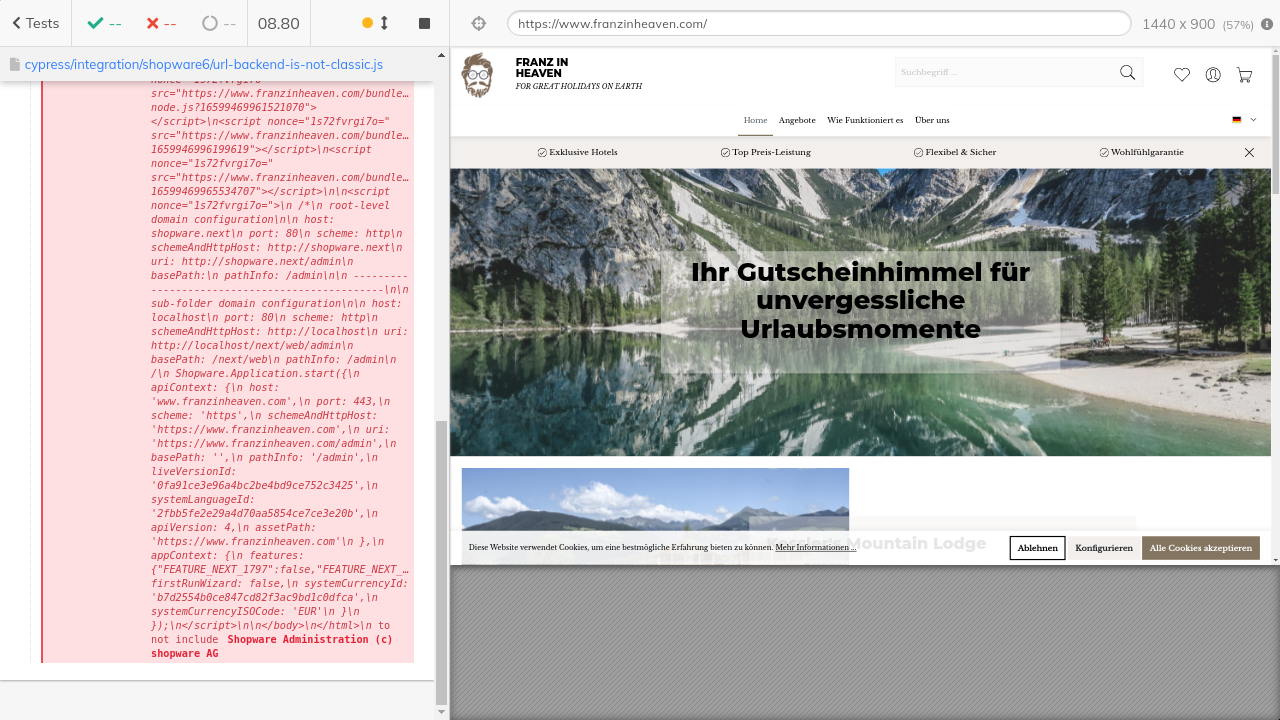Click the command log scrollbar

click(x=442, y=560)
